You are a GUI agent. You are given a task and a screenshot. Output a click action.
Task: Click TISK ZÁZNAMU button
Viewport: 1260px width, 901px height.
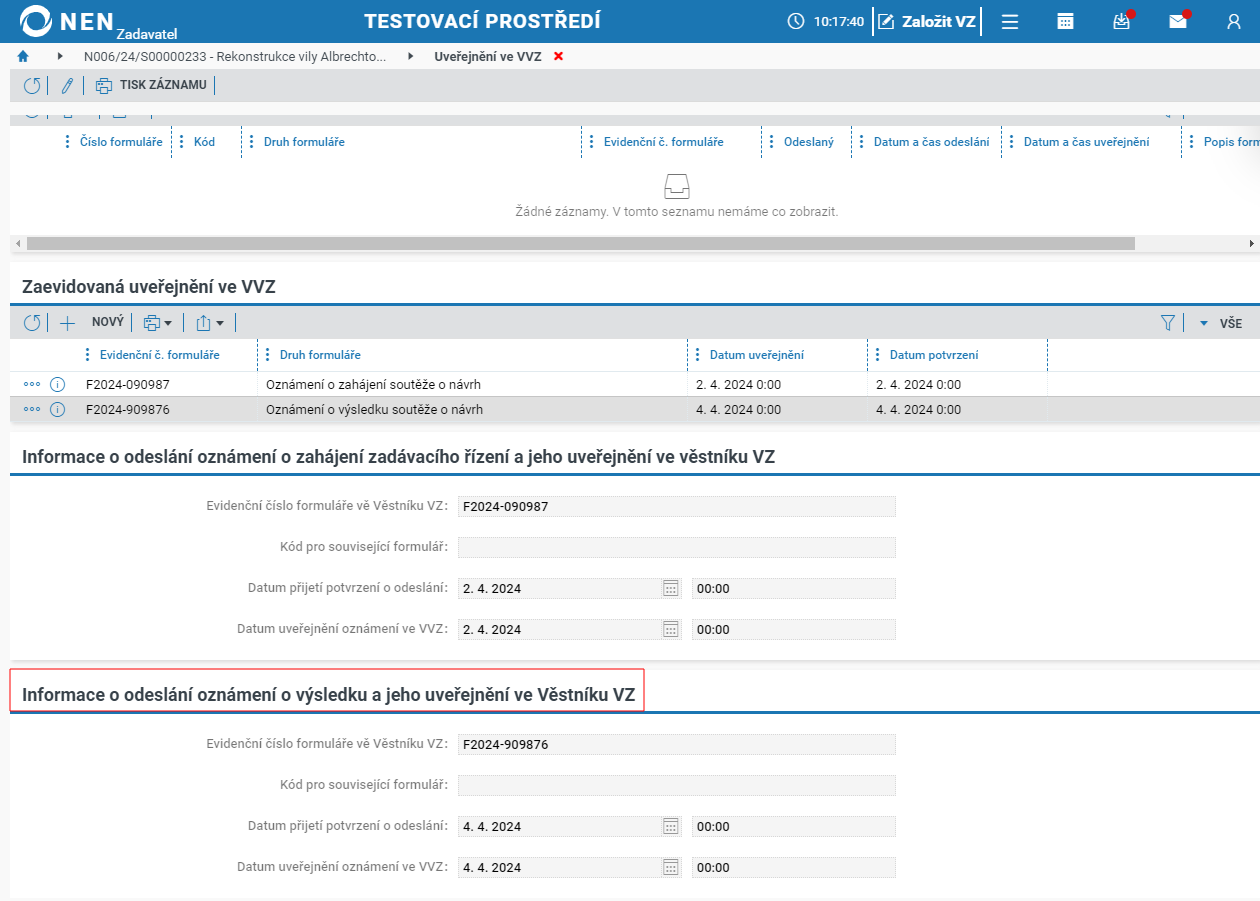pos(151,85)
